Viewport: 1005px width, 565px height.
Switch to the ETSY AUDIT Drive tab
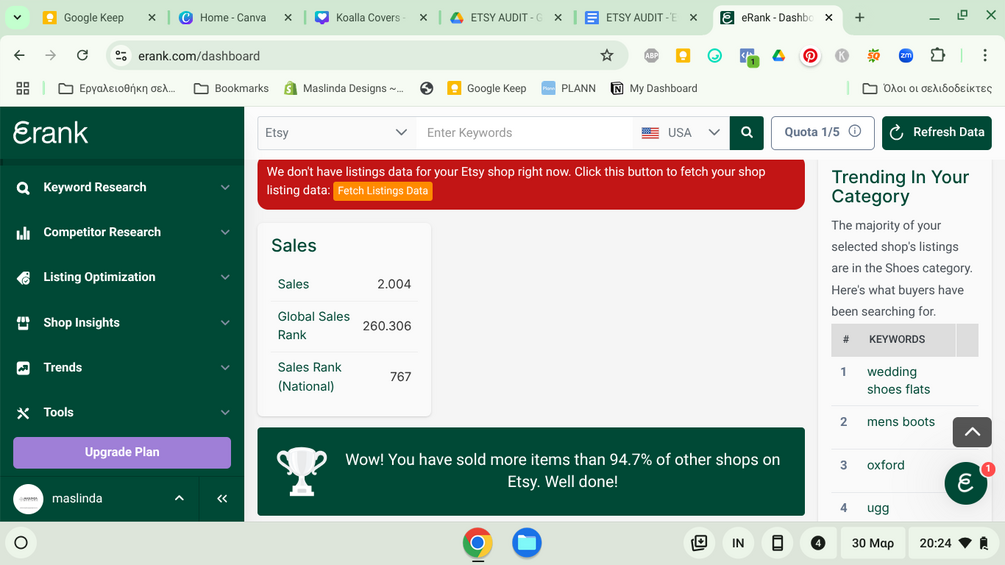click(503, 18)
